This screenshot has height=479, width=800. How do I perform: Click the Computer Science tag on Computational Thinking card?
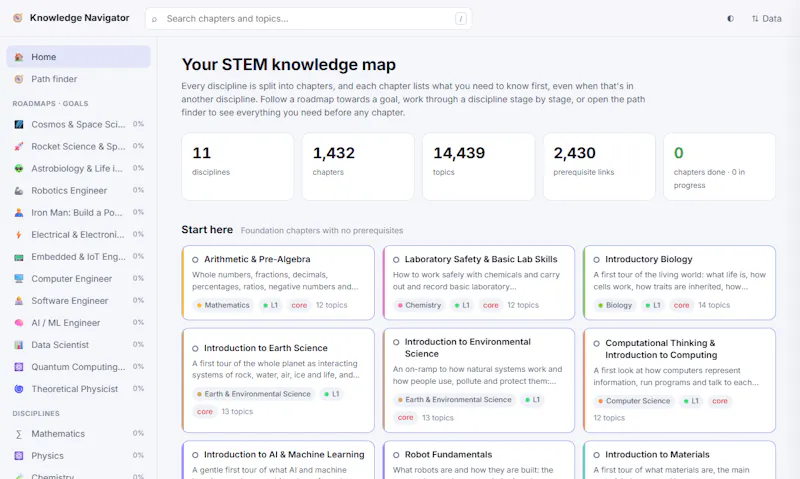tap(634, 401)
